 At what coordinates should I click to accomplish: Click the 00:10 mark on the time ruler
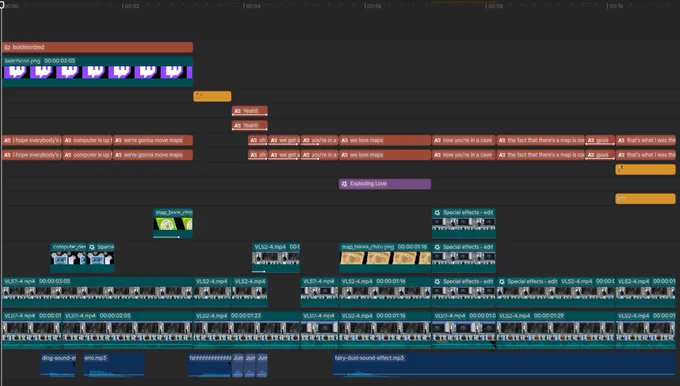tap(616, 6)
